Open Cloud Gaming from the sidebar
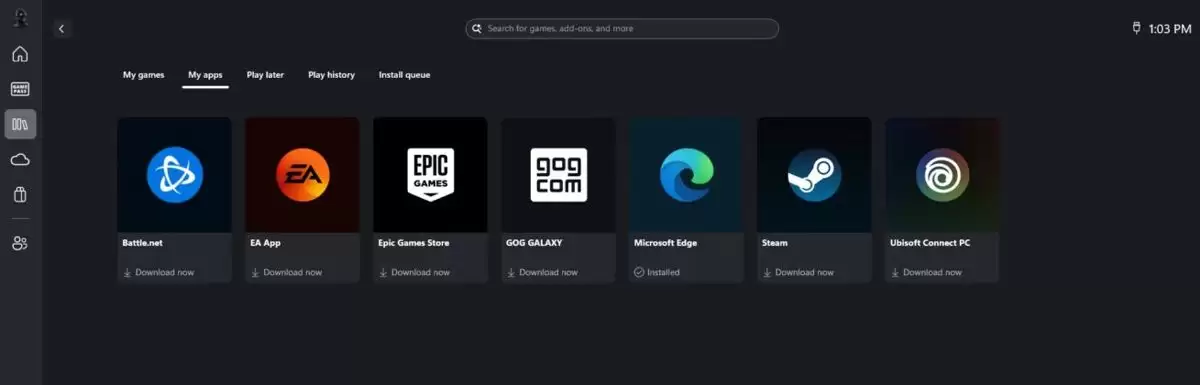Screen dimensions: 1200x385 click(20, 159)
